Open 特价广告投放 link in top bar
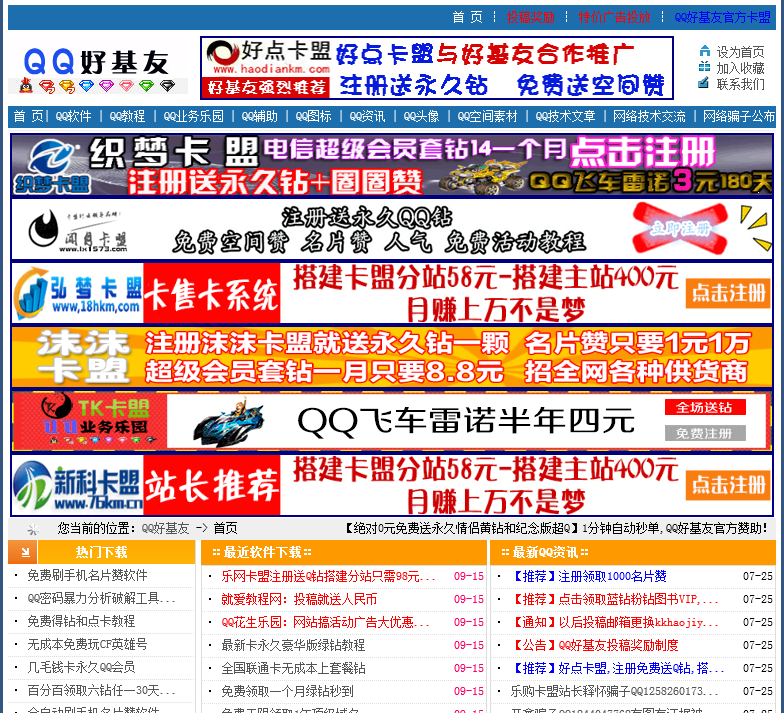This screenshot has width=784, height=713. (x=614, y=18)
